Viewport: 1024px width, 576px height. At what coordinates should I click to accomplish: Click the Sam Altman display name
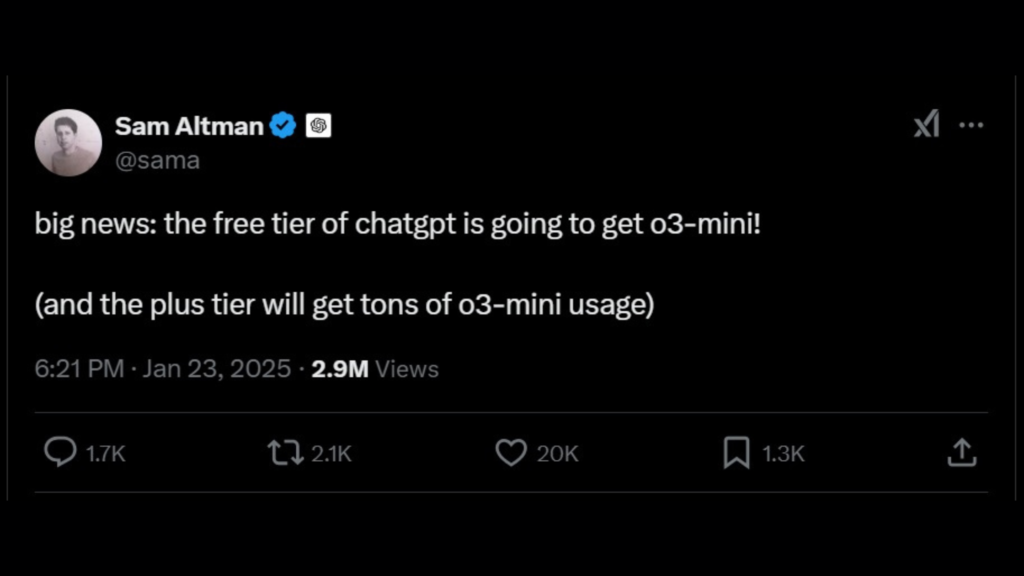pos(189,126)
